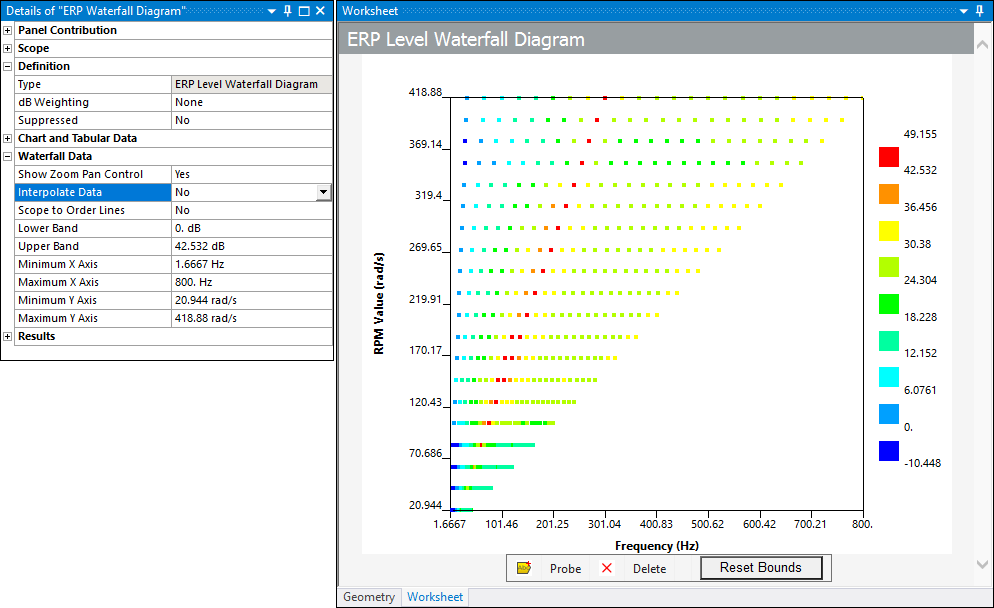Open the Details panel window position menu arrow

272,10
